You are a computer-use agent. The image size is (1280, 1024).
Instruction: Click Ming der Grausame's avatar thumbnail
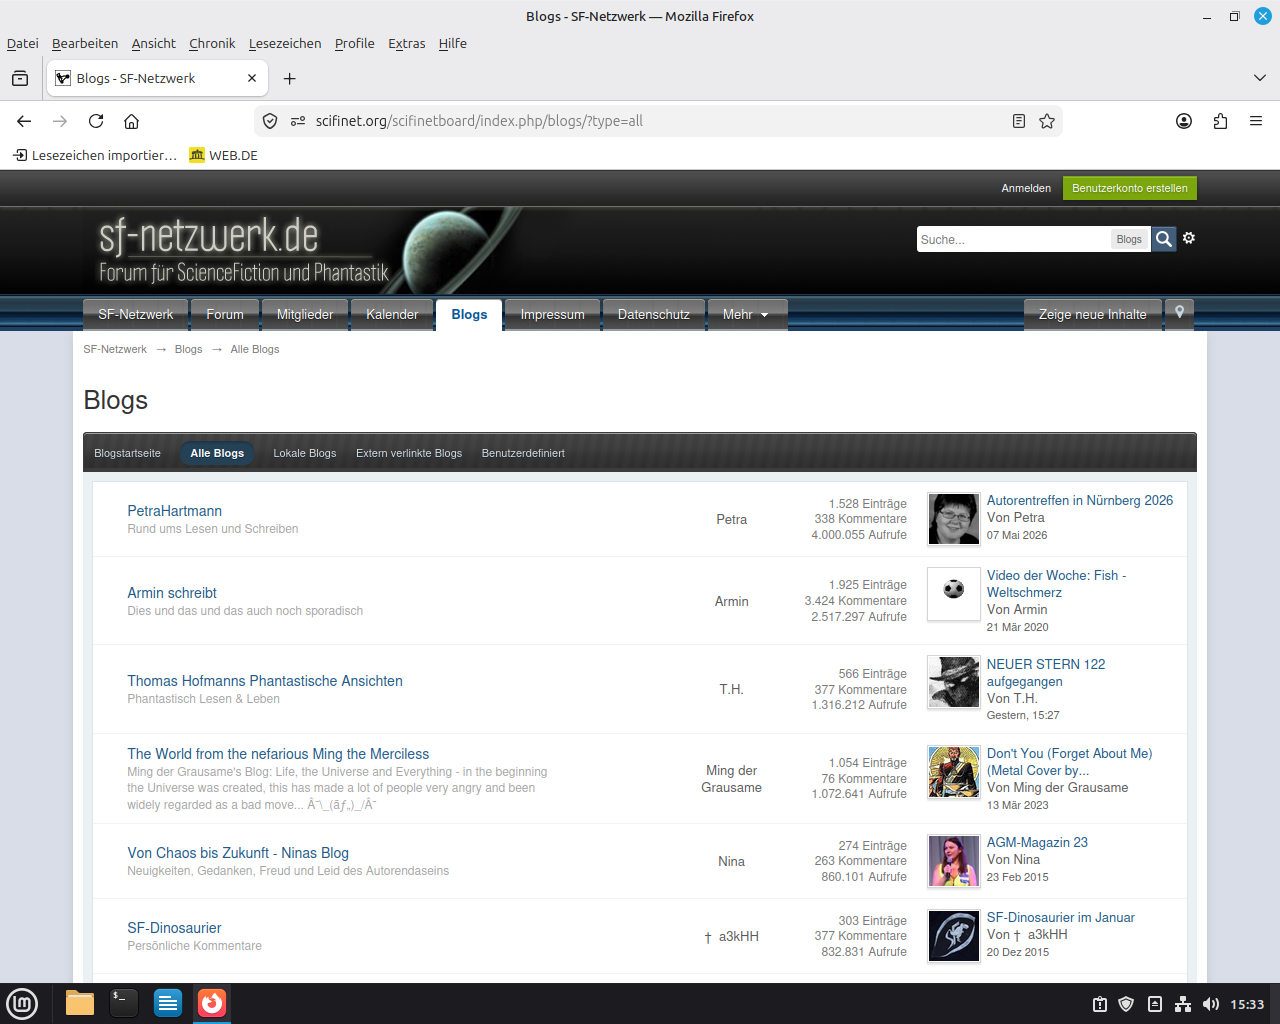954,772
